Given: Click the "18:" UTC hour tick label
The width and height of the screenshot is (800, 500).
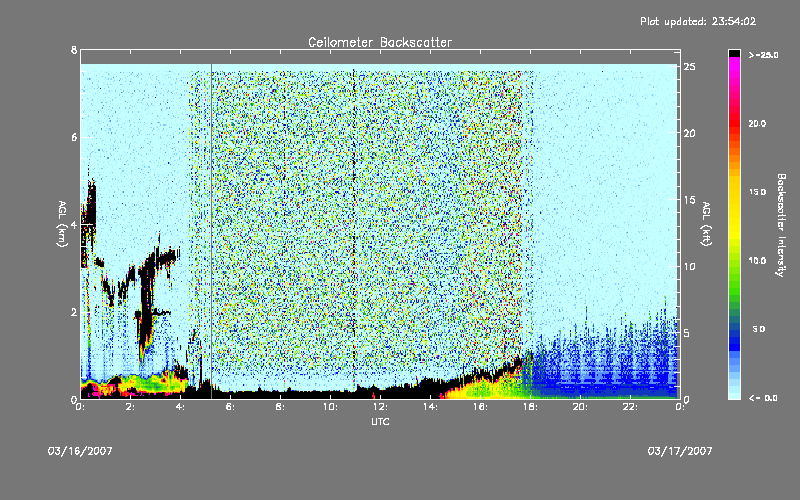Looking at the screenshot, I should click(x=530, y=407).
